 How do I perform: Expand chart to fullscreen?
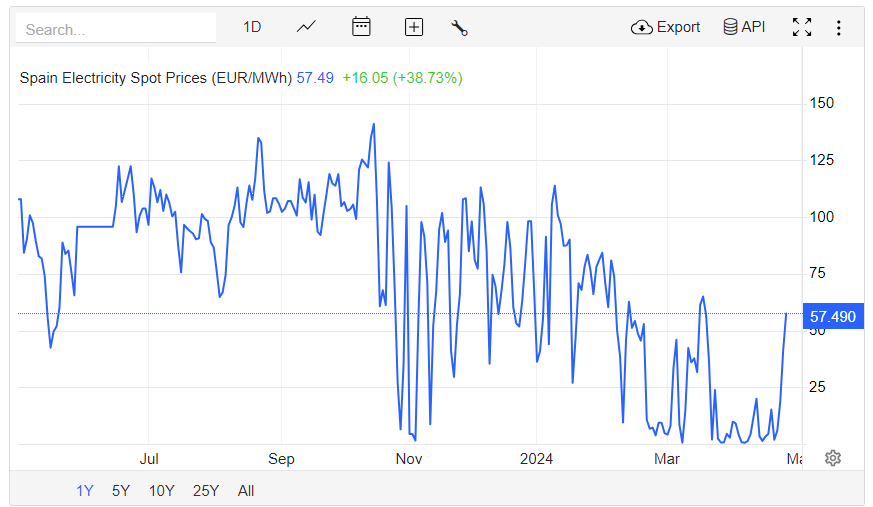click(x=802, y=27)
